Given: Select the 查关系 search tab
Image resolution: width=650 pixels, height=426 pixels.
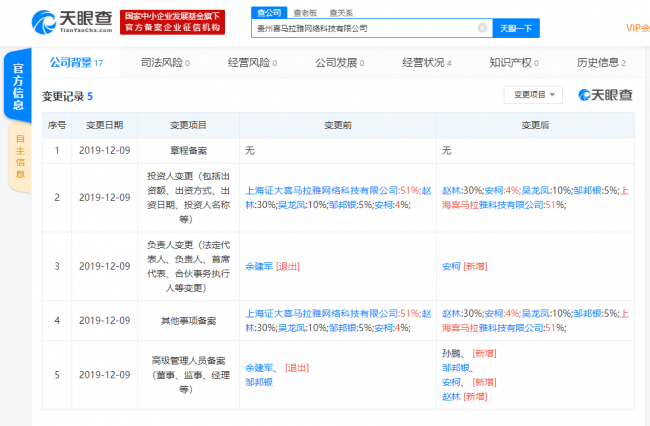Looking at the screenshot, I should 341,13.
